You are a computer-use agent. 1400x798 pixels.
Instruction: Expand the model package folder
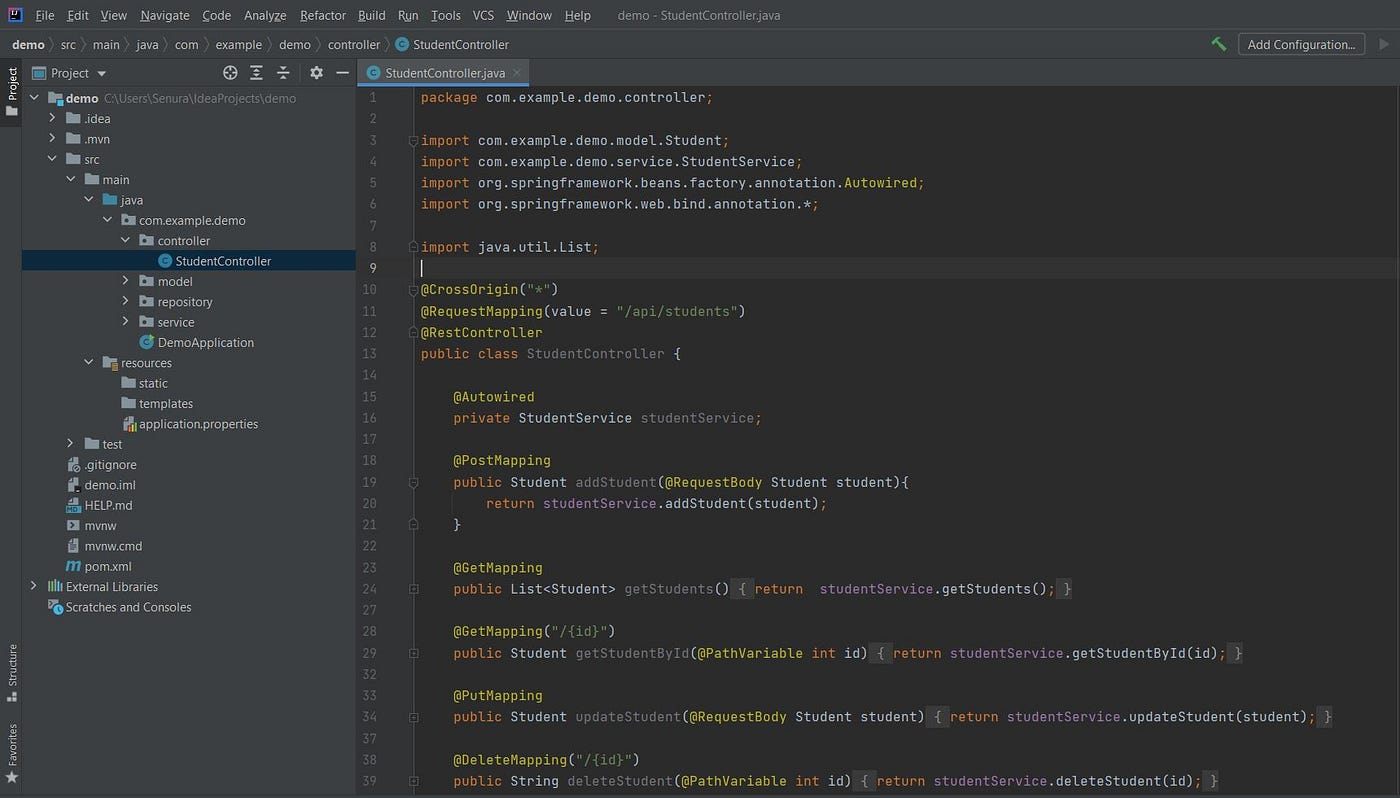pyautogui.click(x=126, y=281)
